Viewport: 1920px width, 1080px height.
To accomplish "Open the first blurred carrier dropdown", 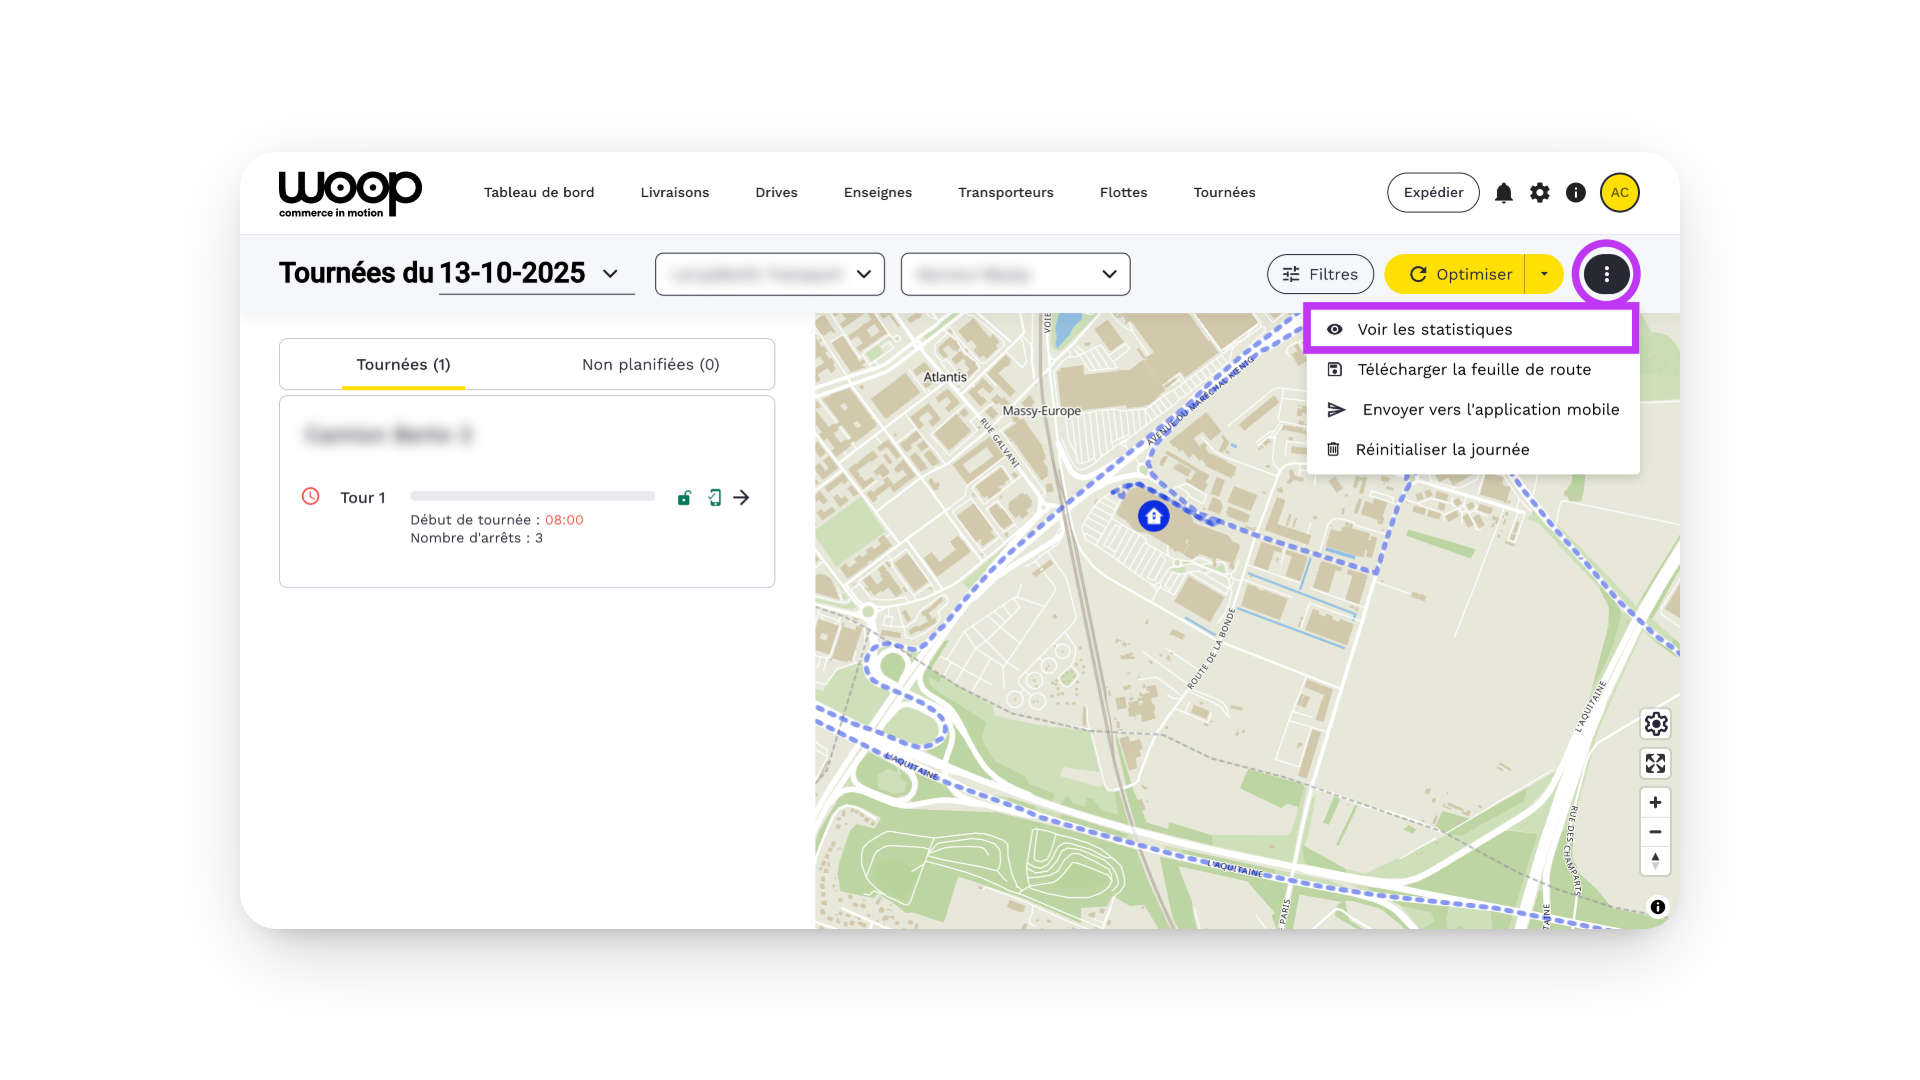I will pyautogui.click(x=769, y=274).
